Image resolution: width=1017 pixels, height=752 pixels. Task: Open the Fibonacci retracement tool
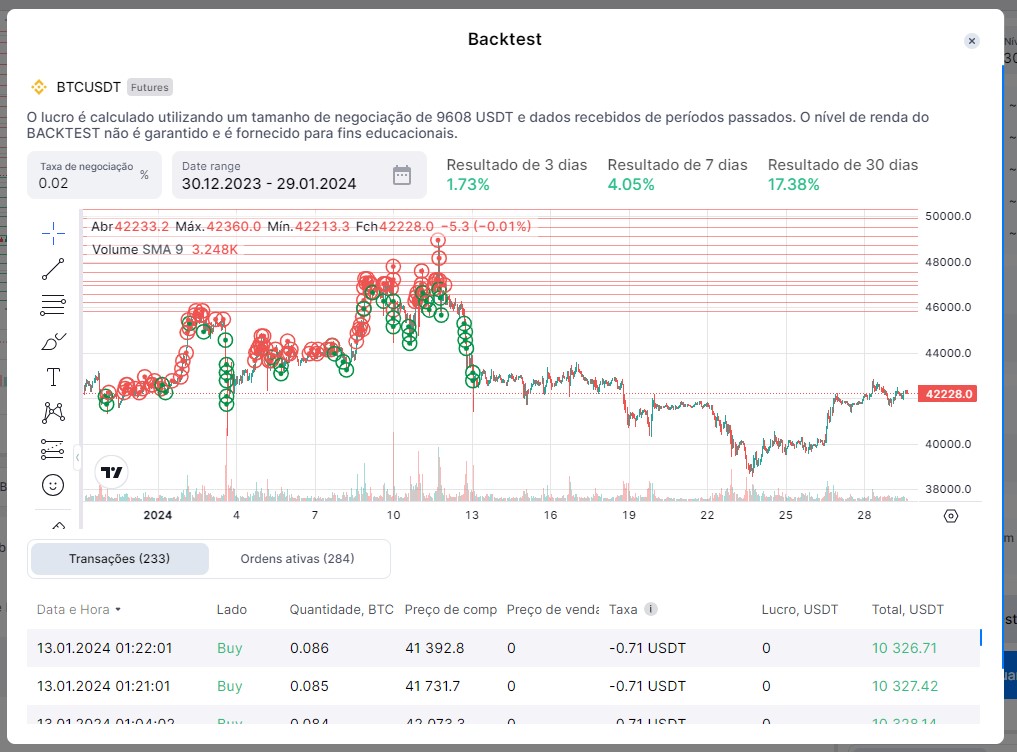pyautogui.click(x=53, y=305)
